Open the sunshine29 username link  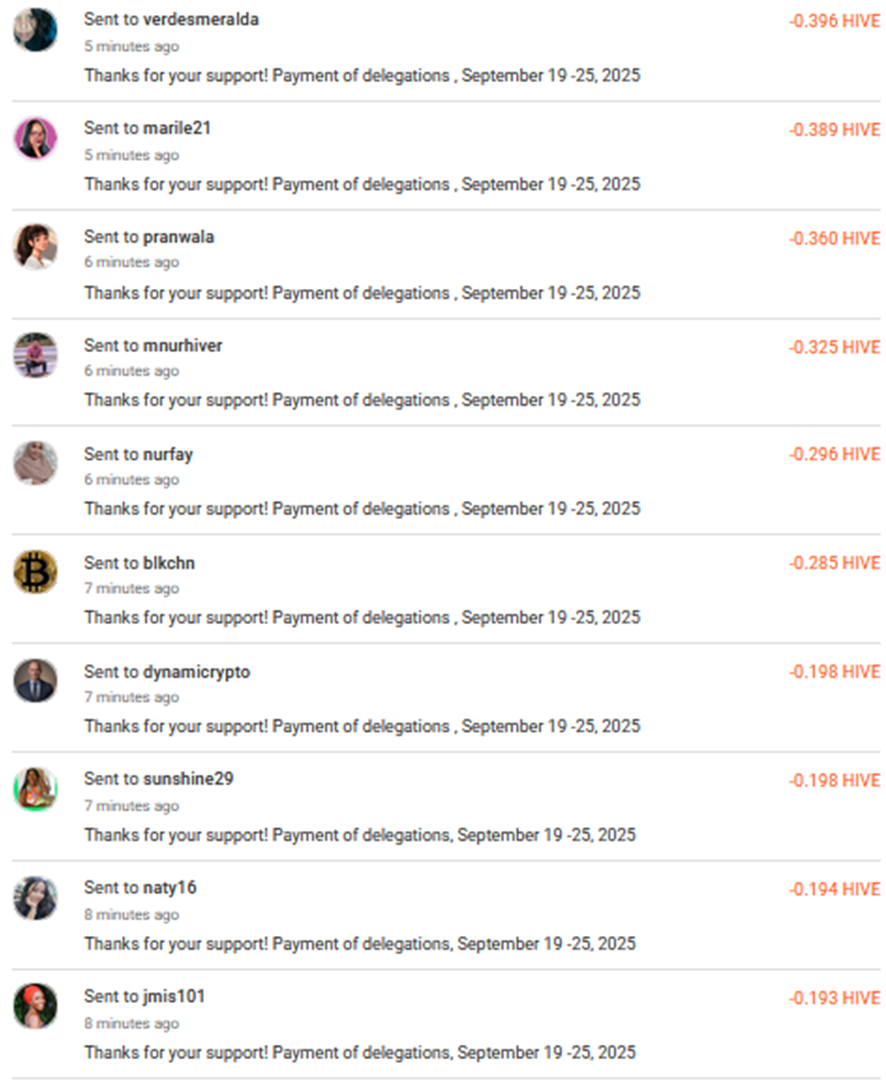(x=188, y=779)
